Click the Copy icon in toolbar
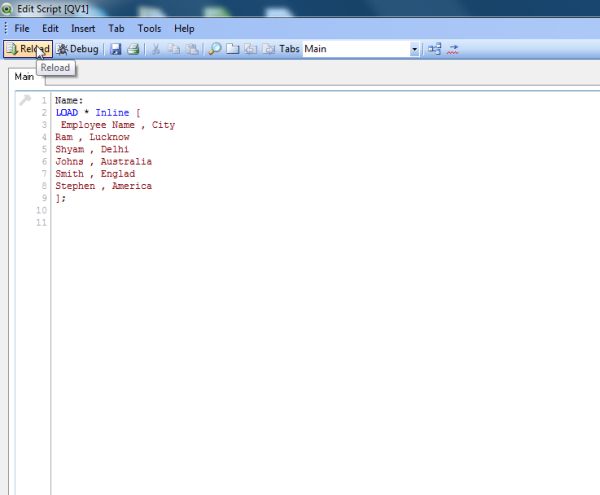600x495 pixels. click(x=174, y=49)
